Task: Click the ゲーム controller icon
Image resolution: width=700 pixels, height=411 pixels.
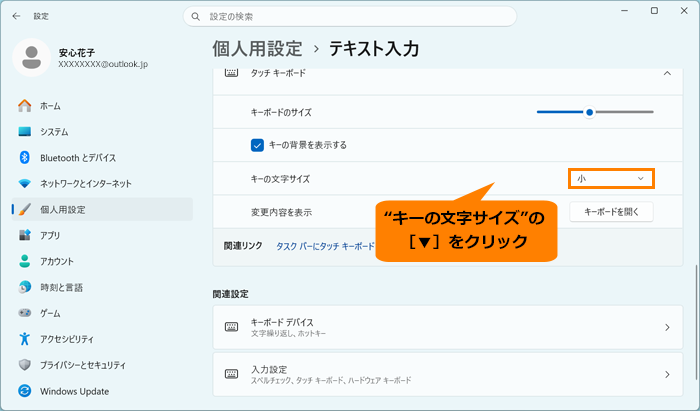Action: [x=25, y=313]
